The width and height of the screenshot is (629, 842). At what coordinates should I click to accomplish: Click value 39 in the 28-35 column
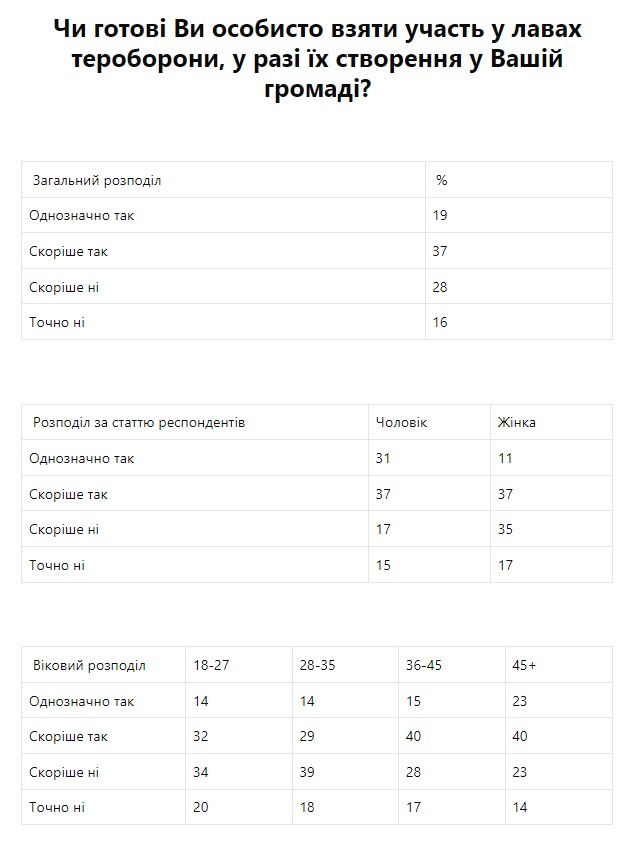pyautogui.click(x=308, y=772)
